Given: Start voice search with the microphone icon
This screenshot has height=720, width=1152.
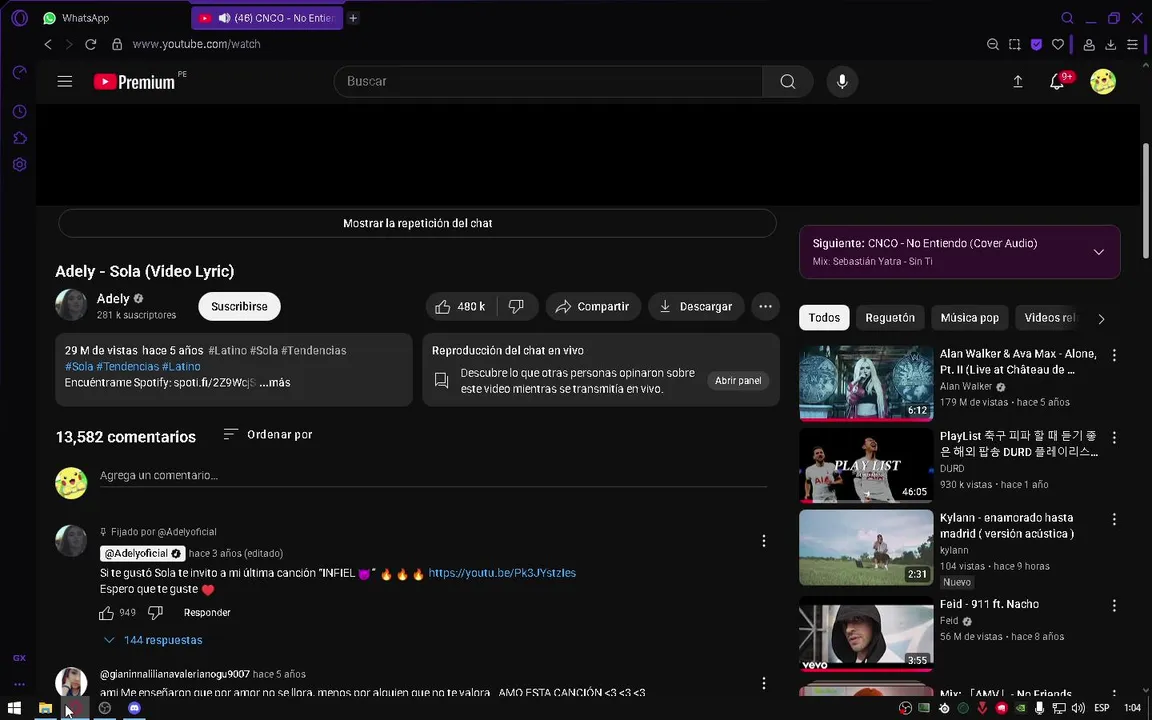Looking at the screenshot, I should 842,82.
